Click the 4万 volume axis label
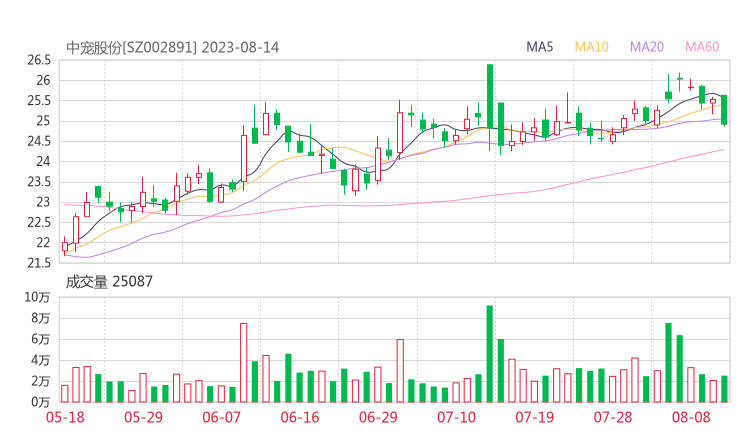740x440 pixels. coord(41,360)
